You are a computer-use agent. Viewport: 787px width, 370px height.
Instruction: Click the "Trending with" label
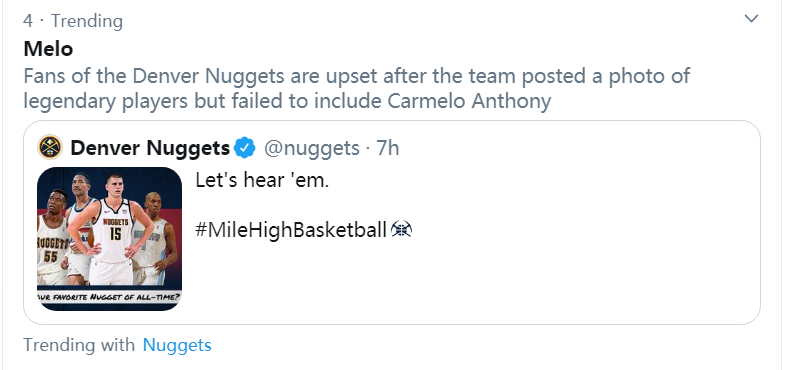click(79, 345)
